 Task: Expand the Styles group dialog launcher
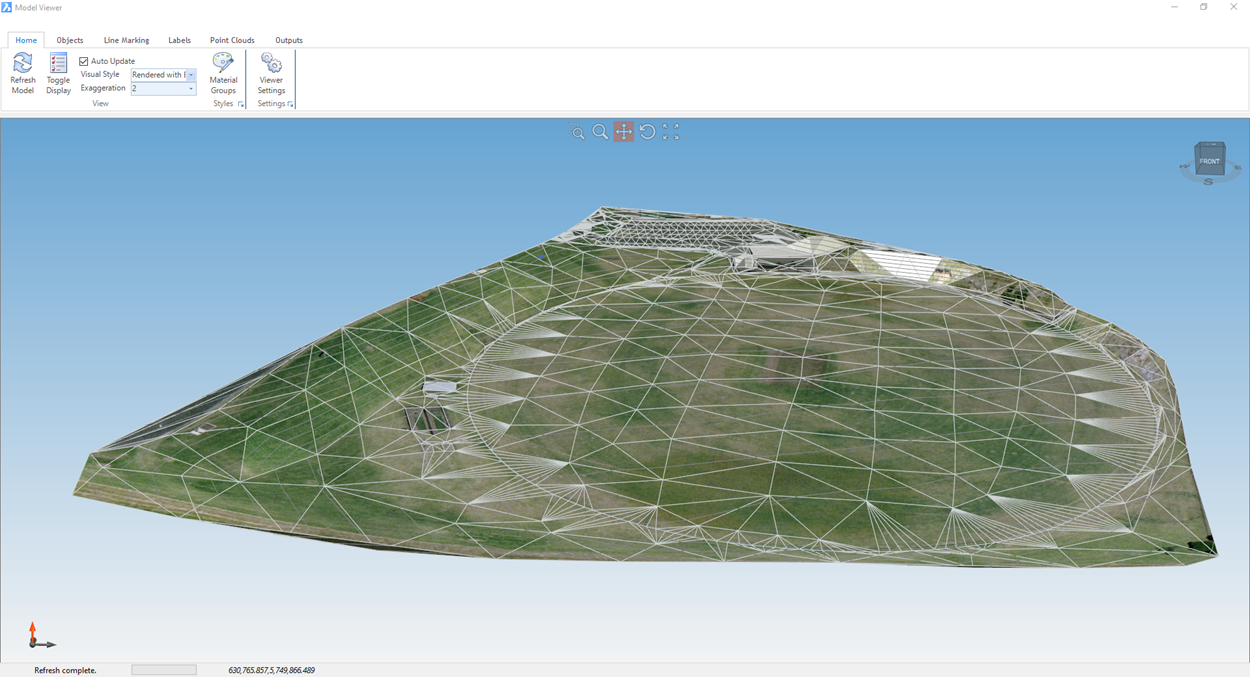[241, 104]
